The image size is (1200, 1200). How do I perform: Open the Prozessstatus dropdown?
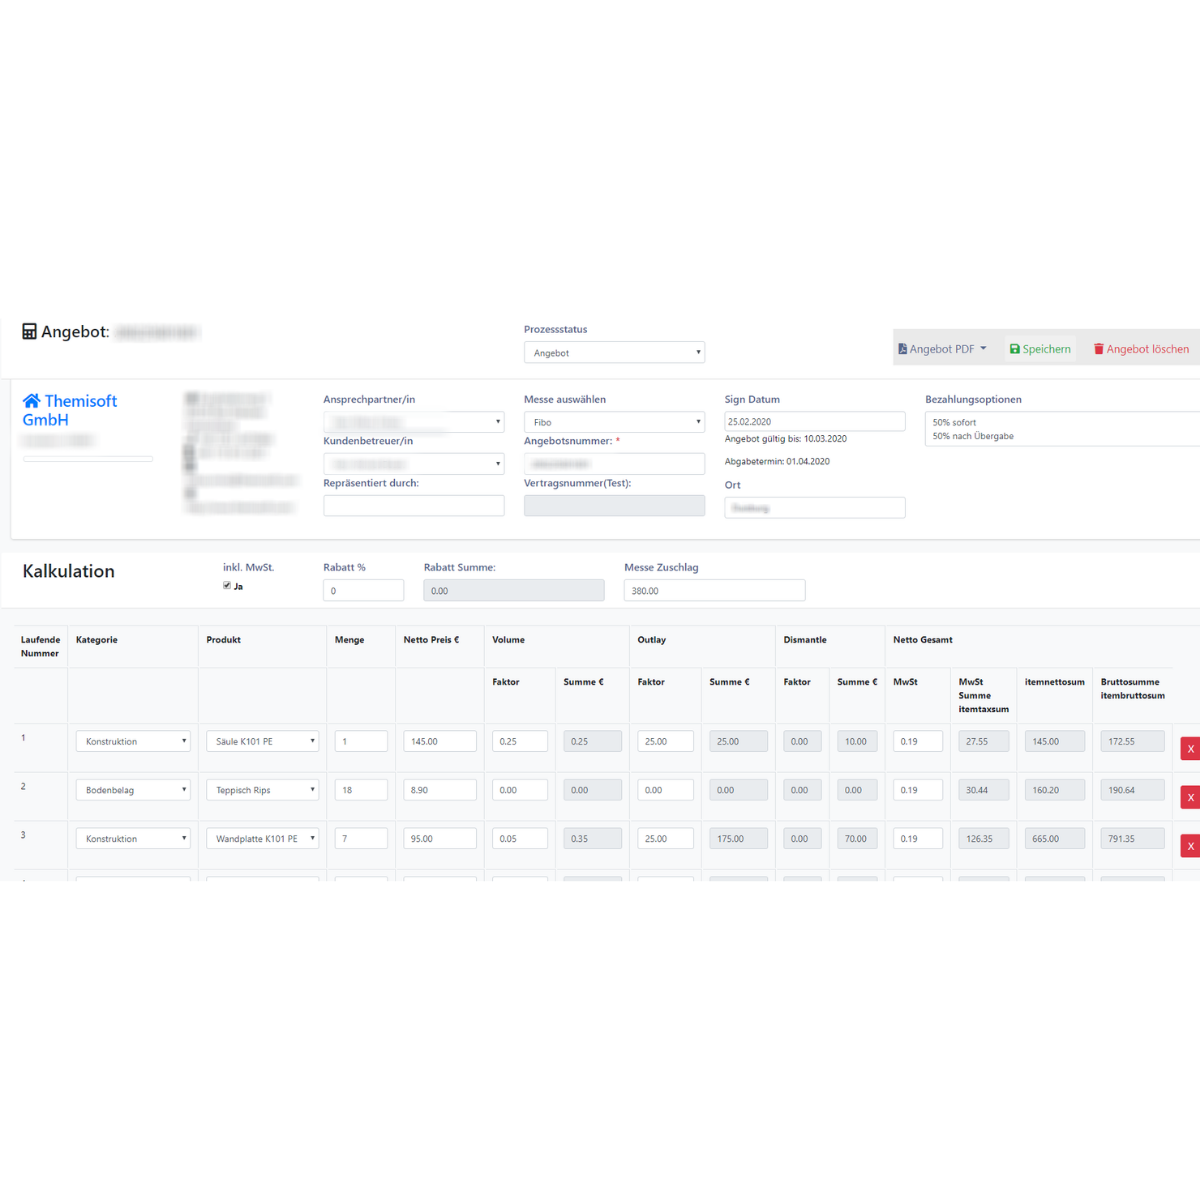coord(614,353)
